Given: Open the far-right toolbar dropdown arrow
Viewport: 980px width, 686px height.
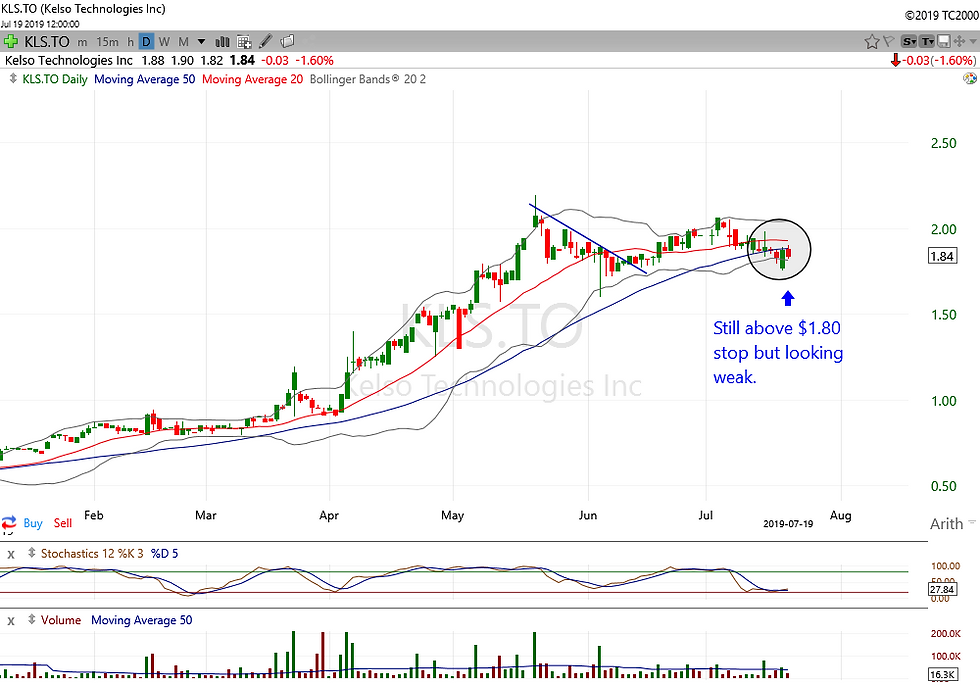Looking at the screenshot, I should point(973,42).
